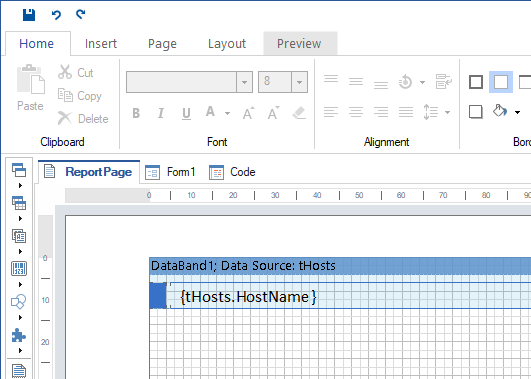Clear formatting with the eraser icon

click(299, 113)
